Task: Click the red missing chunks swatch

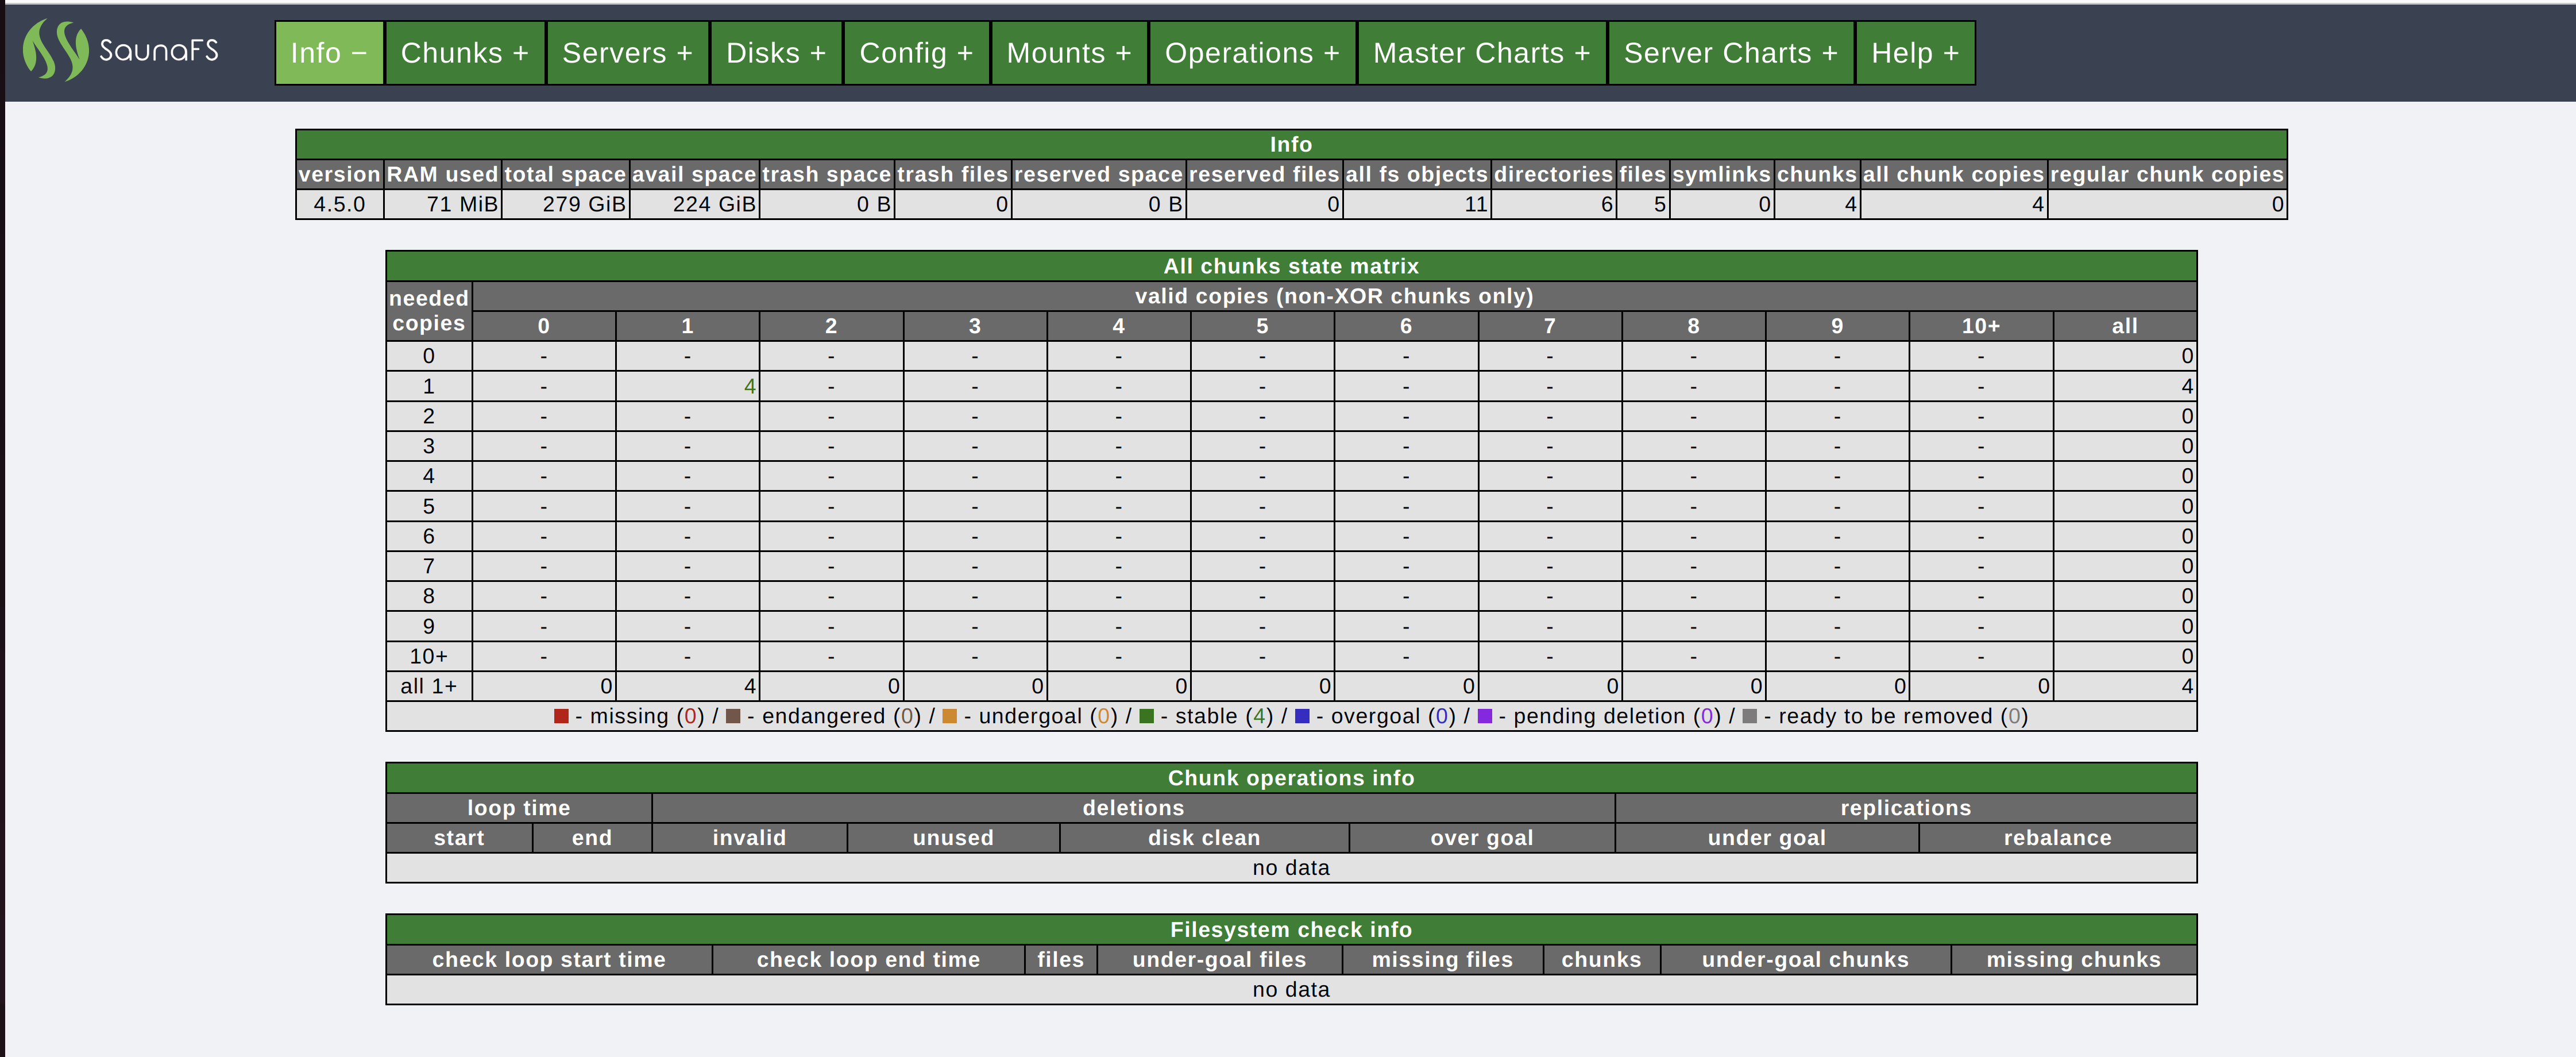Action: pos(561,716)
